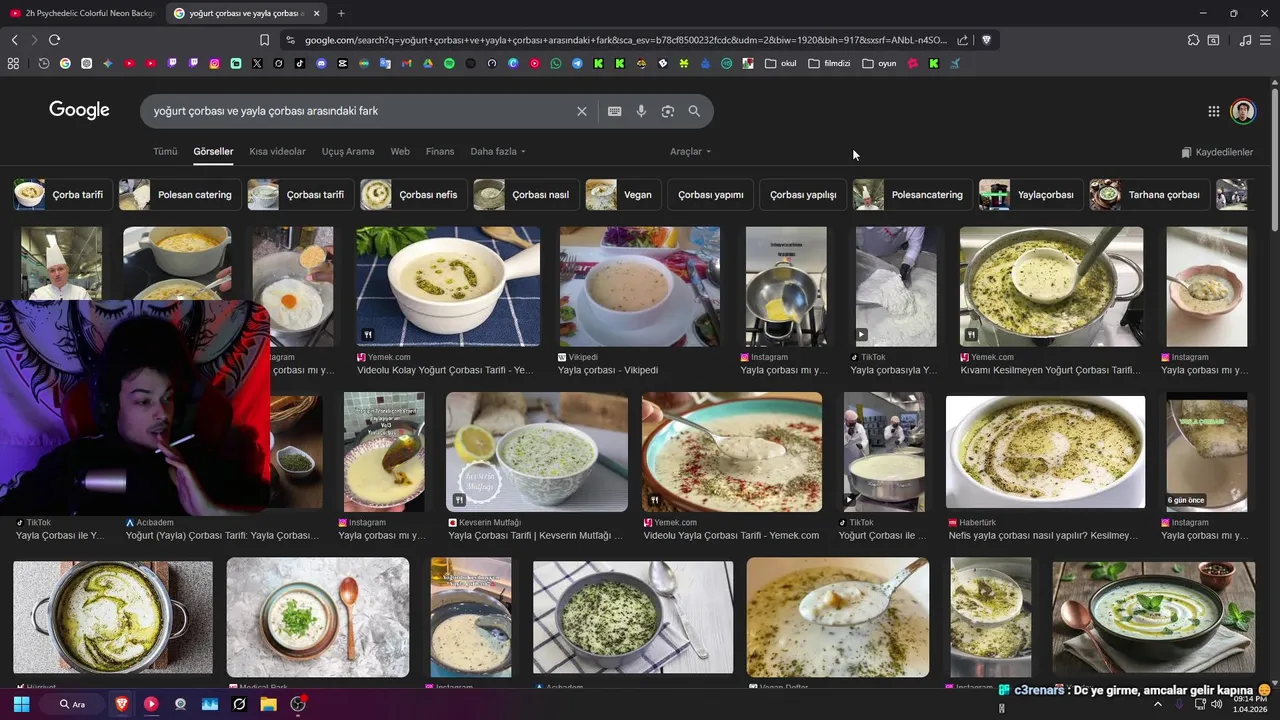Open the oyun bookmarks folder
The height and width of the screenshot is (720, 1280).
[880, 63]
